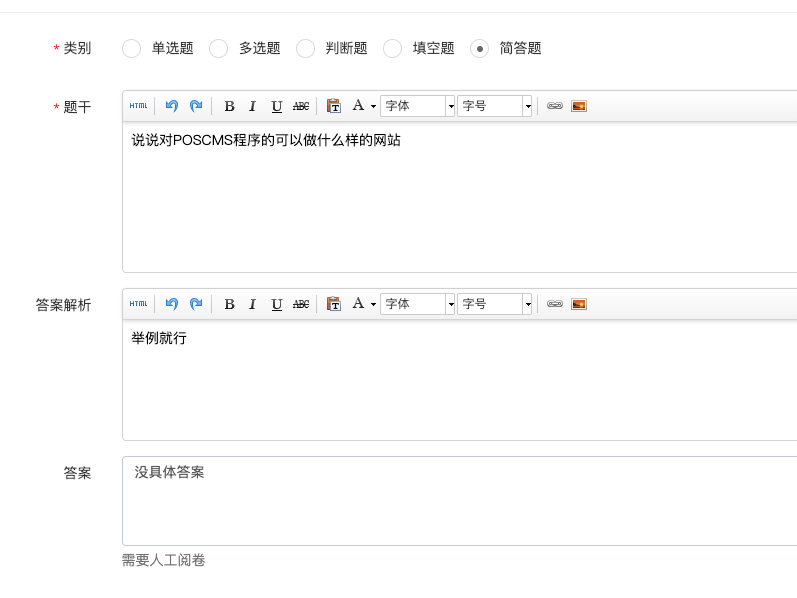The height and width of the screenshot is (598, 797).
Task: Select the 填空题 radio button
Action: click(x=392, y=48)
